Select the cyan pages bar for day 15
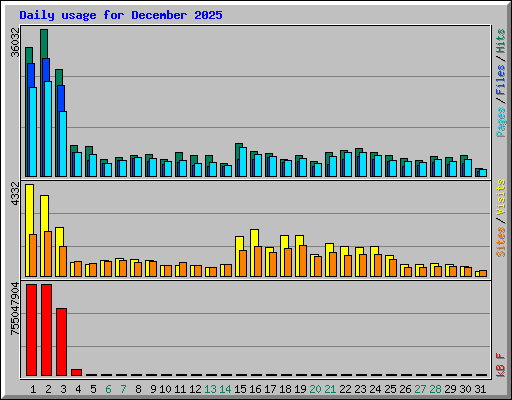 (243, 162)
